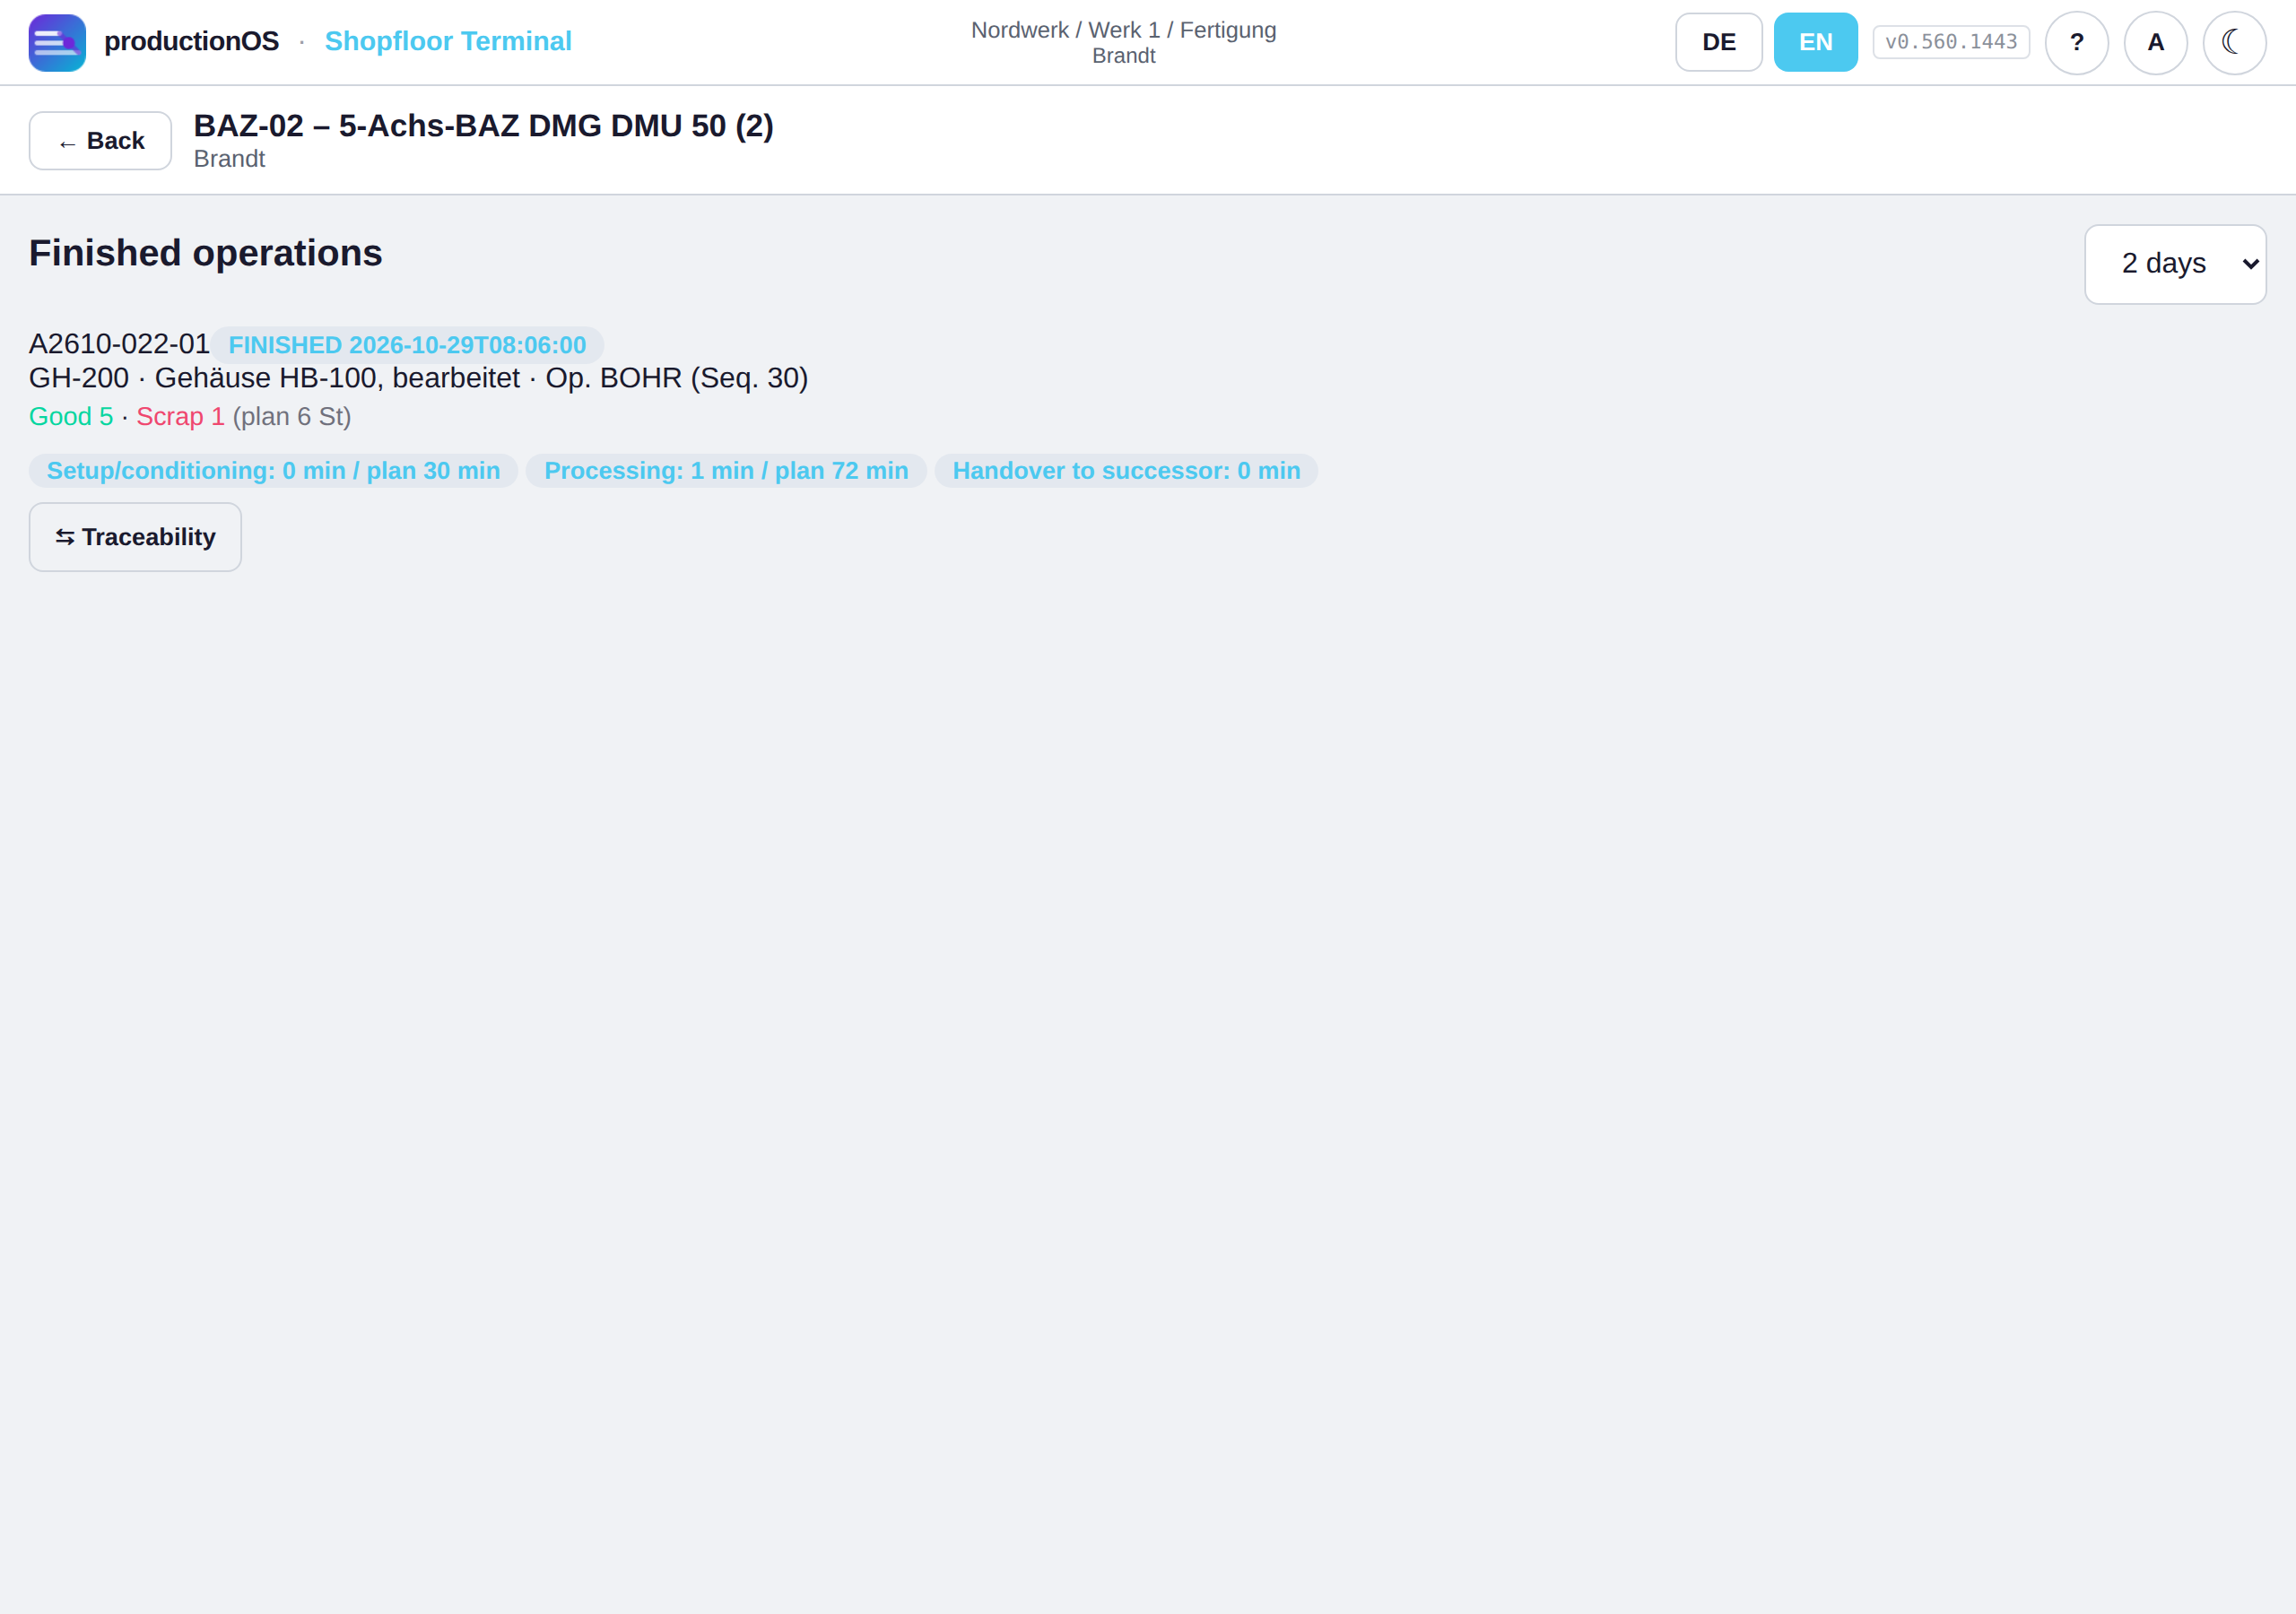Switch language to DE
2296x1614 pixels.
point(1718,42)
